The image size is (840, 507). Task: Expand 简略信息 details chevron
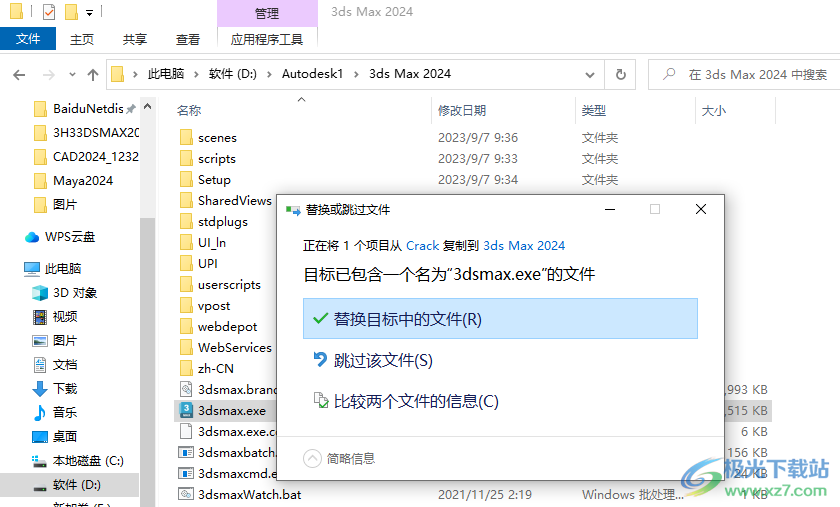[x=314, y=458]
